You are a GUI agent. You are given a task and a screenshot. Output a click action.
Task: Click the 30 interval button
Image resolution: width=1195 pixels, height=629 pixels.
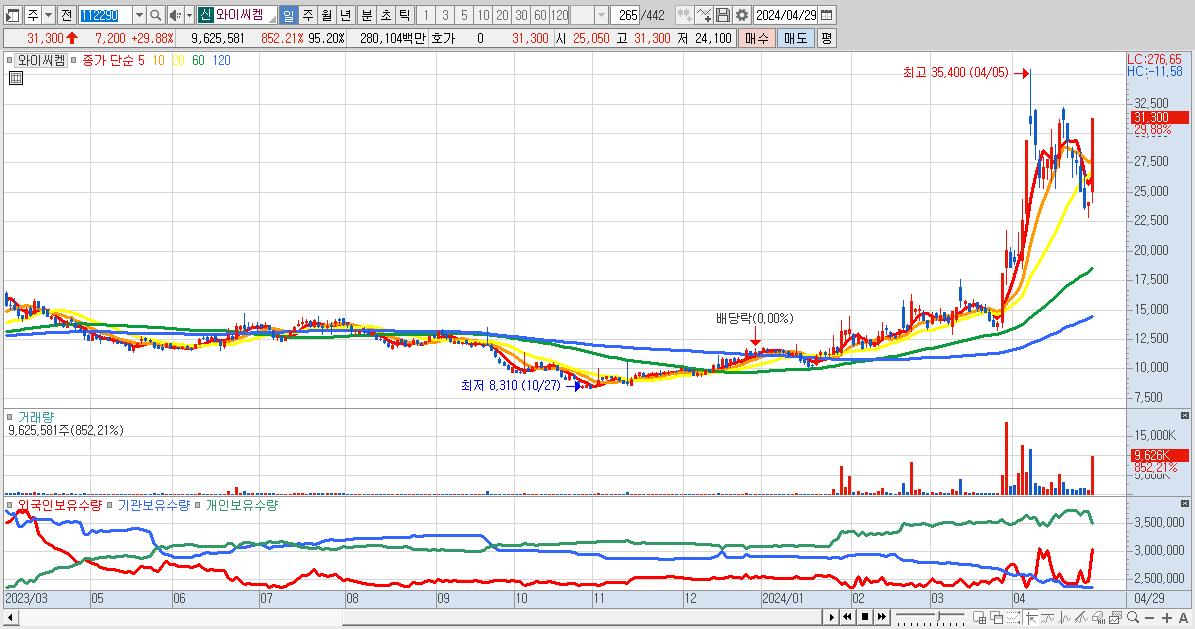coord(521,15)
